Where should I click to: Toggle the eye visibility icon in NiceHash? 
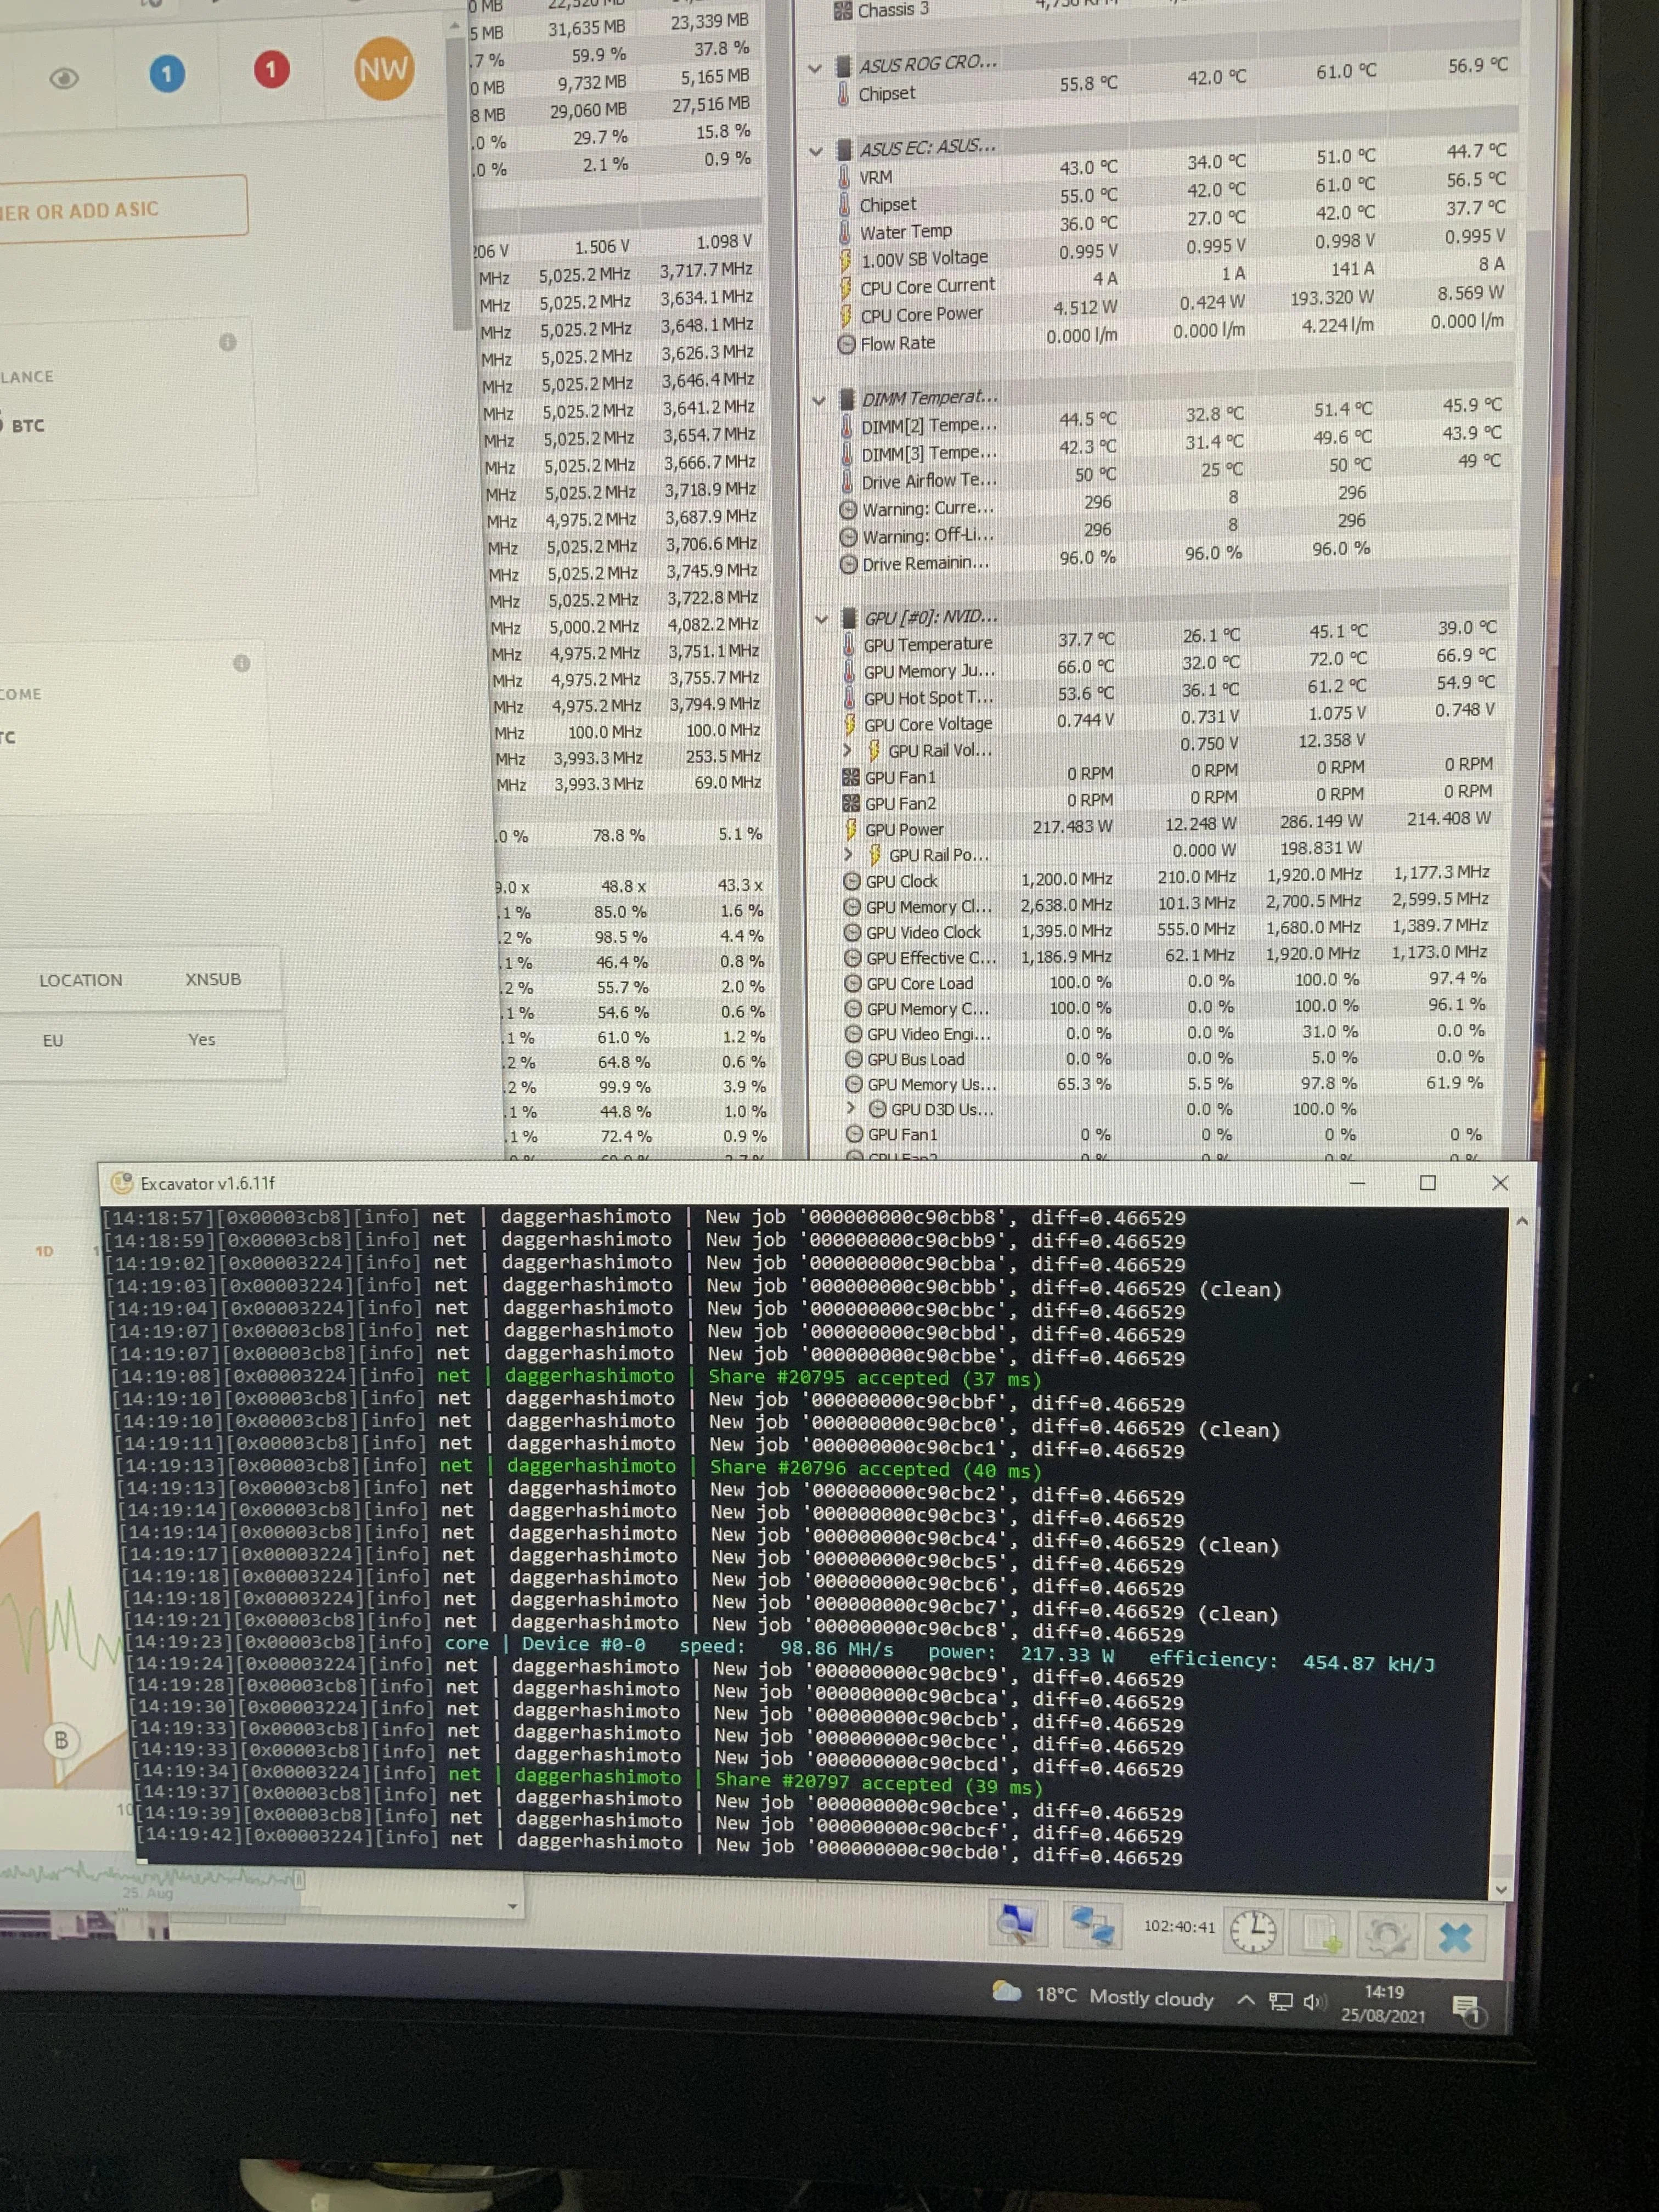(64, 78)
